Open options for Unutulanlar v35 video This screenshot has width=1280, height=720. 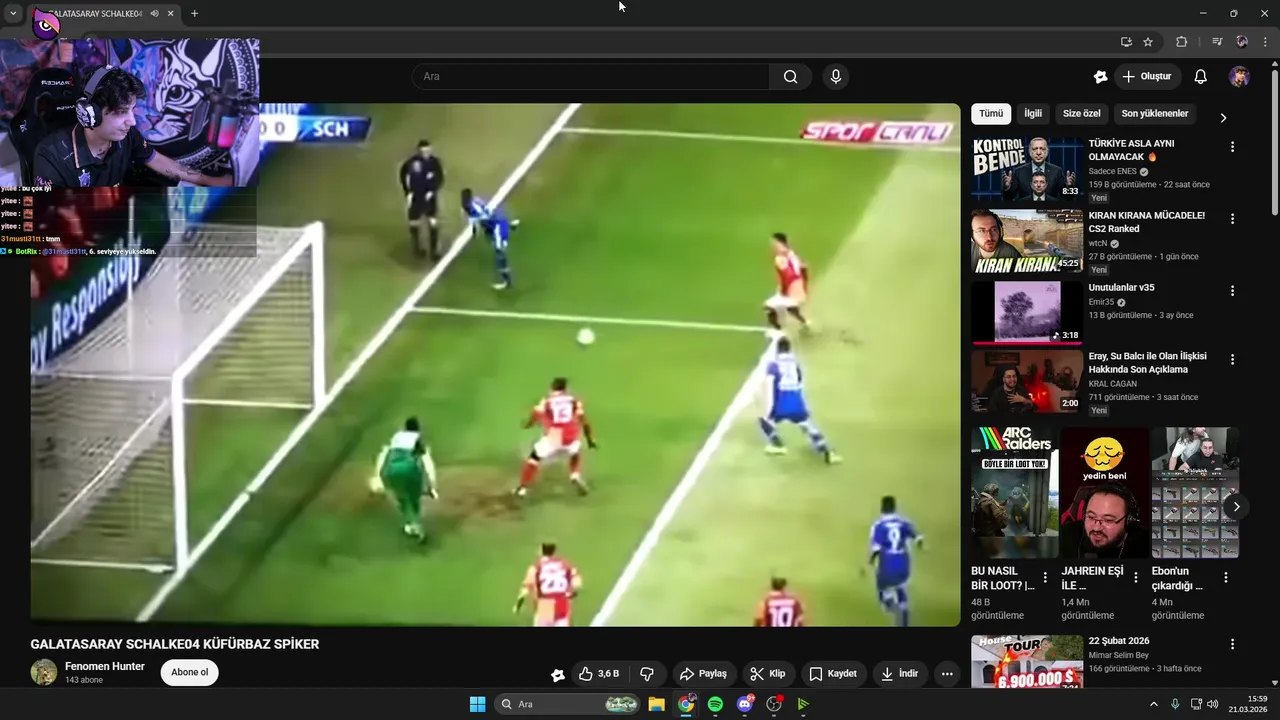(x=1232, y=291)
